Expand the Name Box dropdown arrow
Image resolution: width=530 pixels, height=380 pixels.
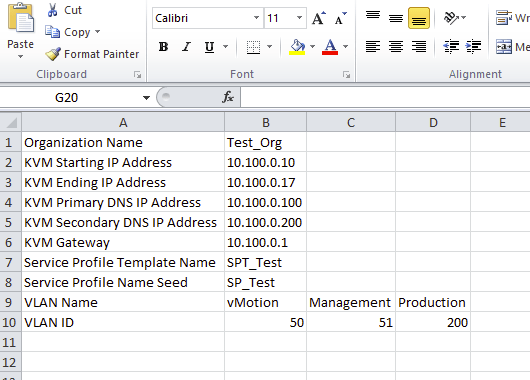146,98
